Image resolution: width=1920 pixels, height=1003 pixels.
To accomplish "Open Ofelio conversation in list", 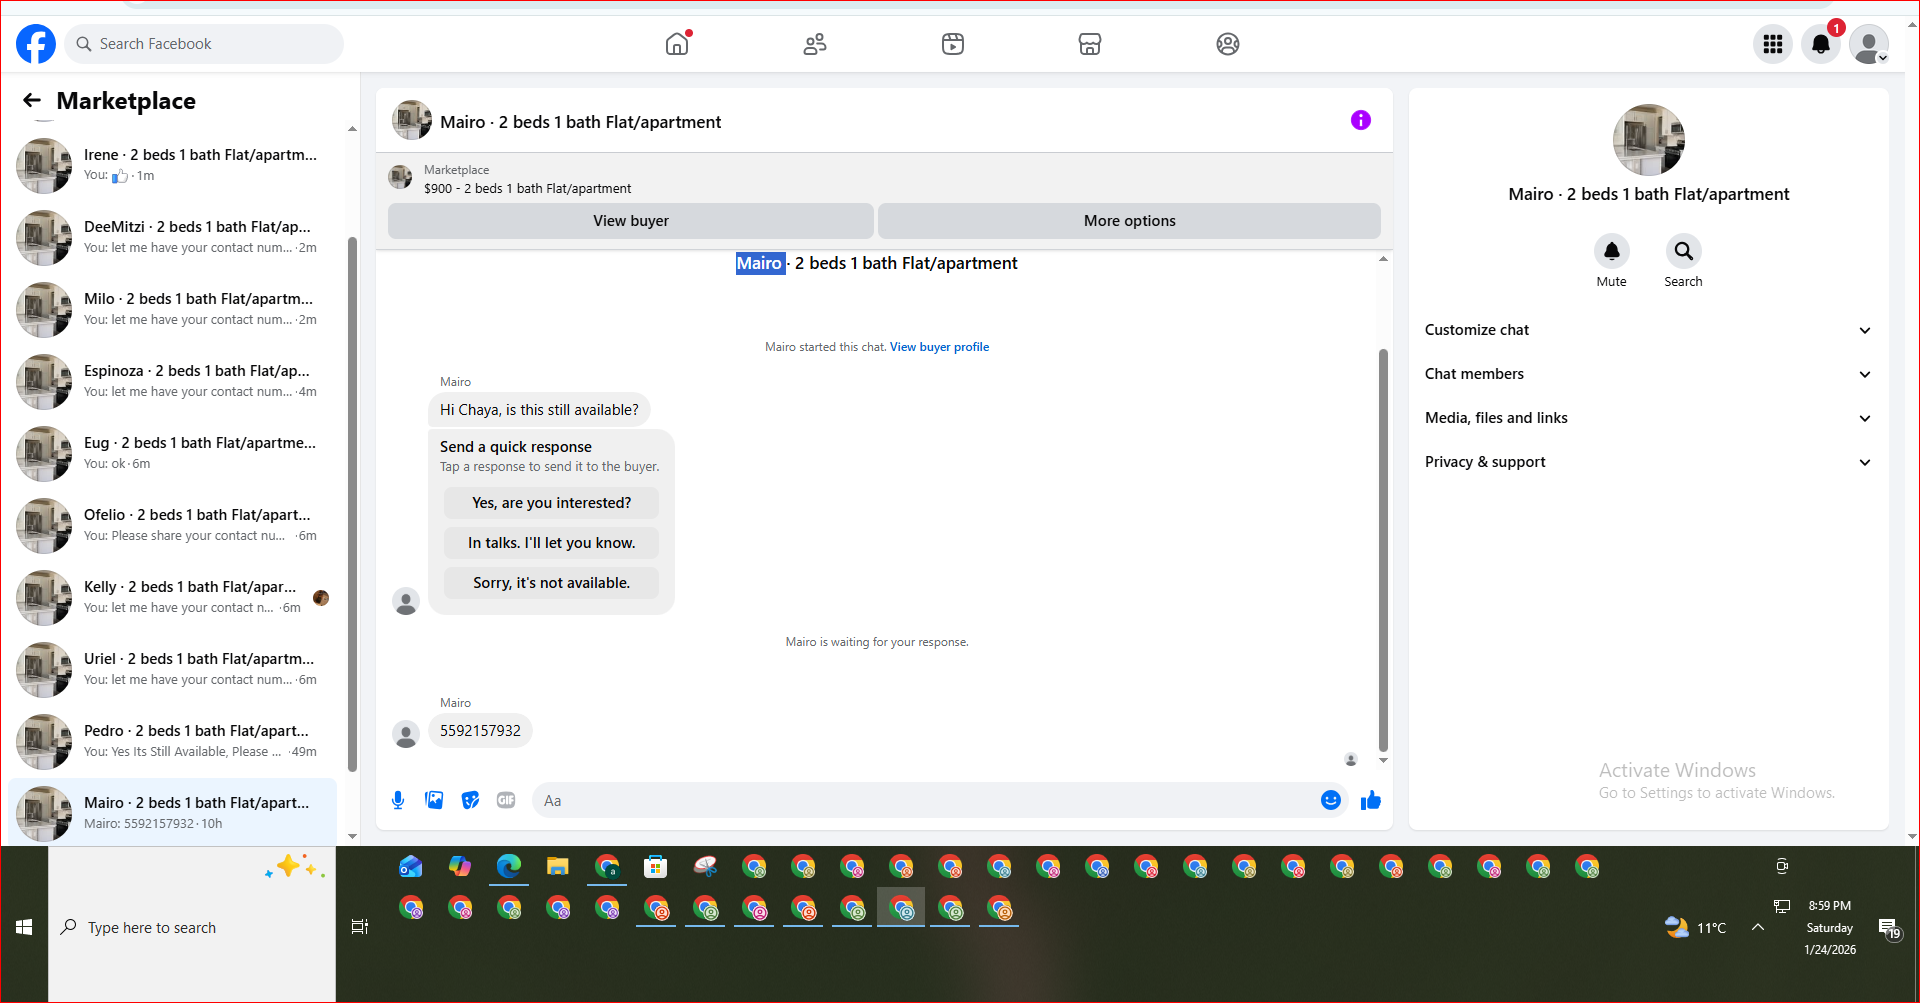I will click(x=173, y=525).
